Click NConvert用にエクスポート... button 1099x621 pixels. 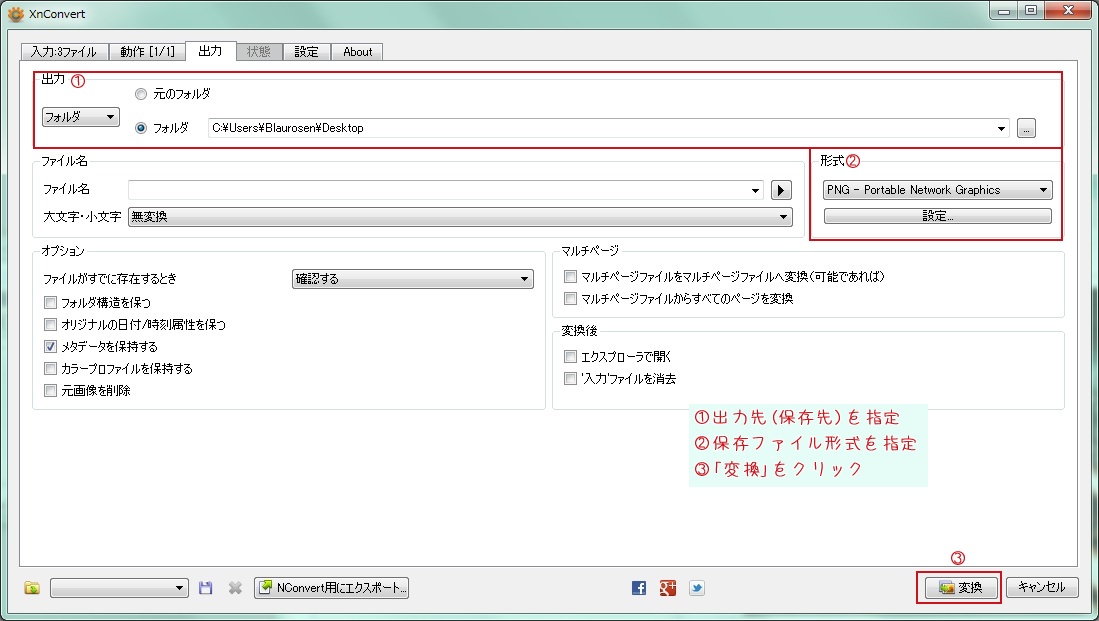pyautogui.click(x=332, y=588)
